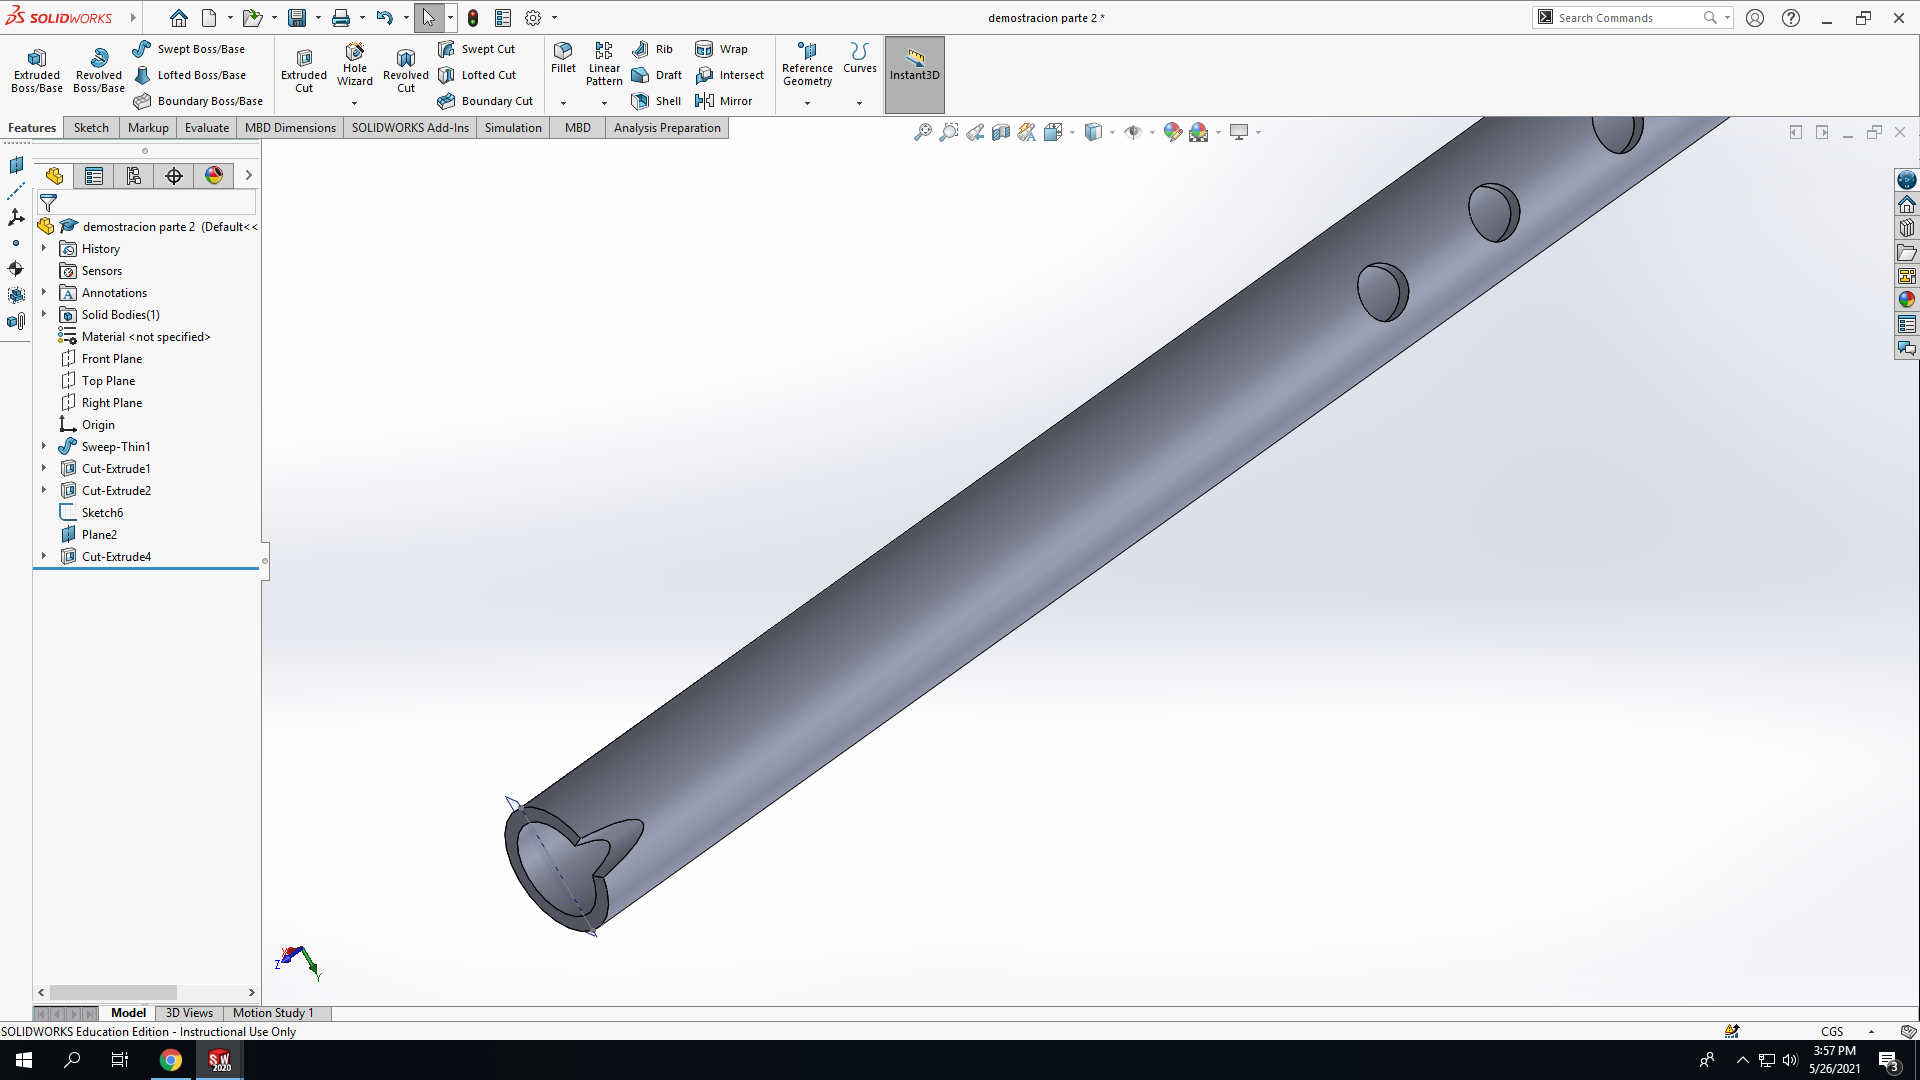
Task: Open the Evaluate tab
Action: click(207, 128)
